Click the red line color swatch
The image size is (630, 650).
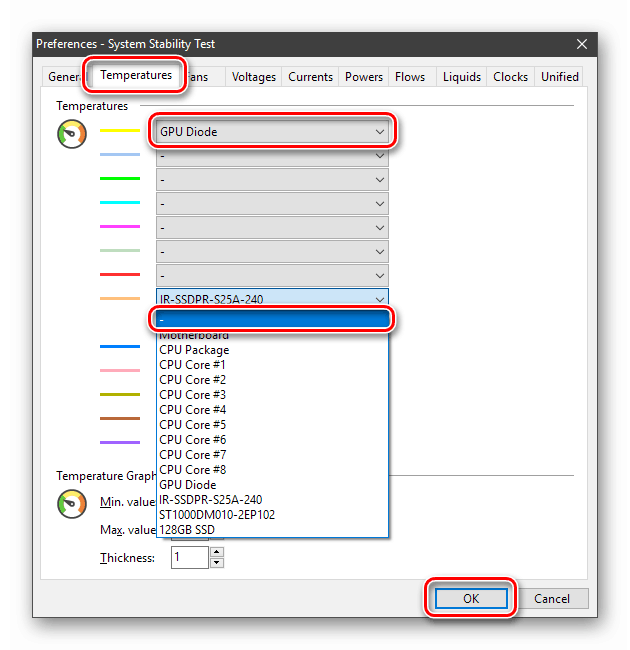(x=120, y=274)
